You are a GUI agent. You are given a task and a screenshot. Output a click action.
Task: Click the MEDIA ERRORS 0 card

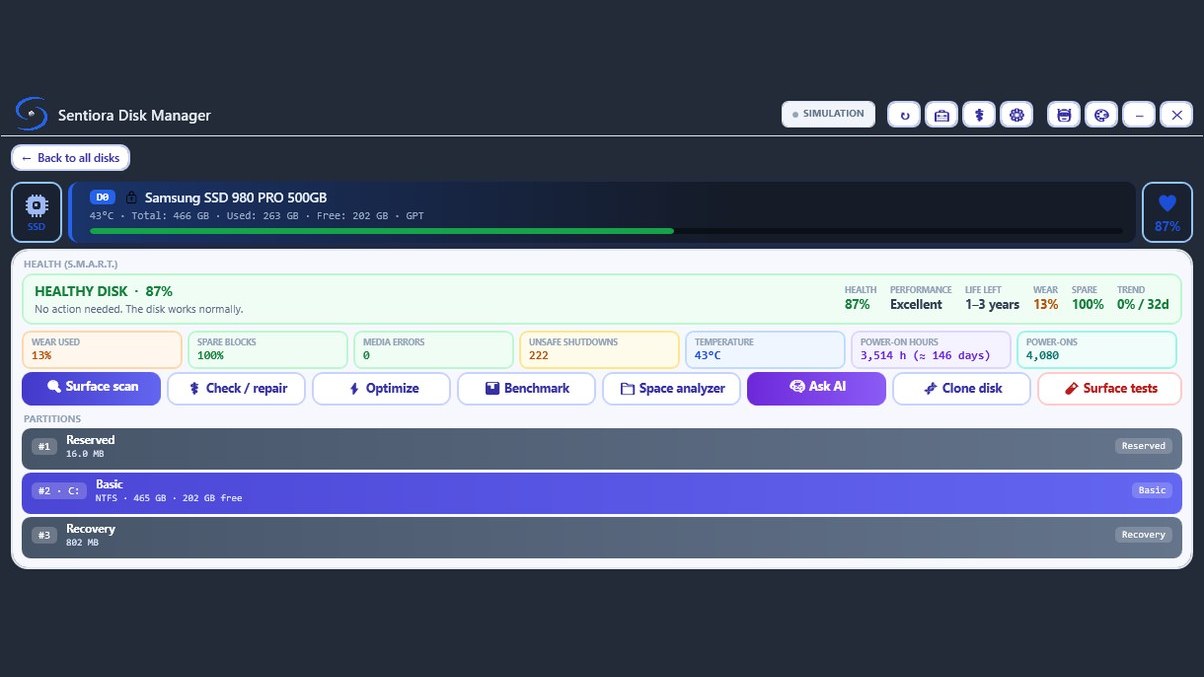coord(433,350)
